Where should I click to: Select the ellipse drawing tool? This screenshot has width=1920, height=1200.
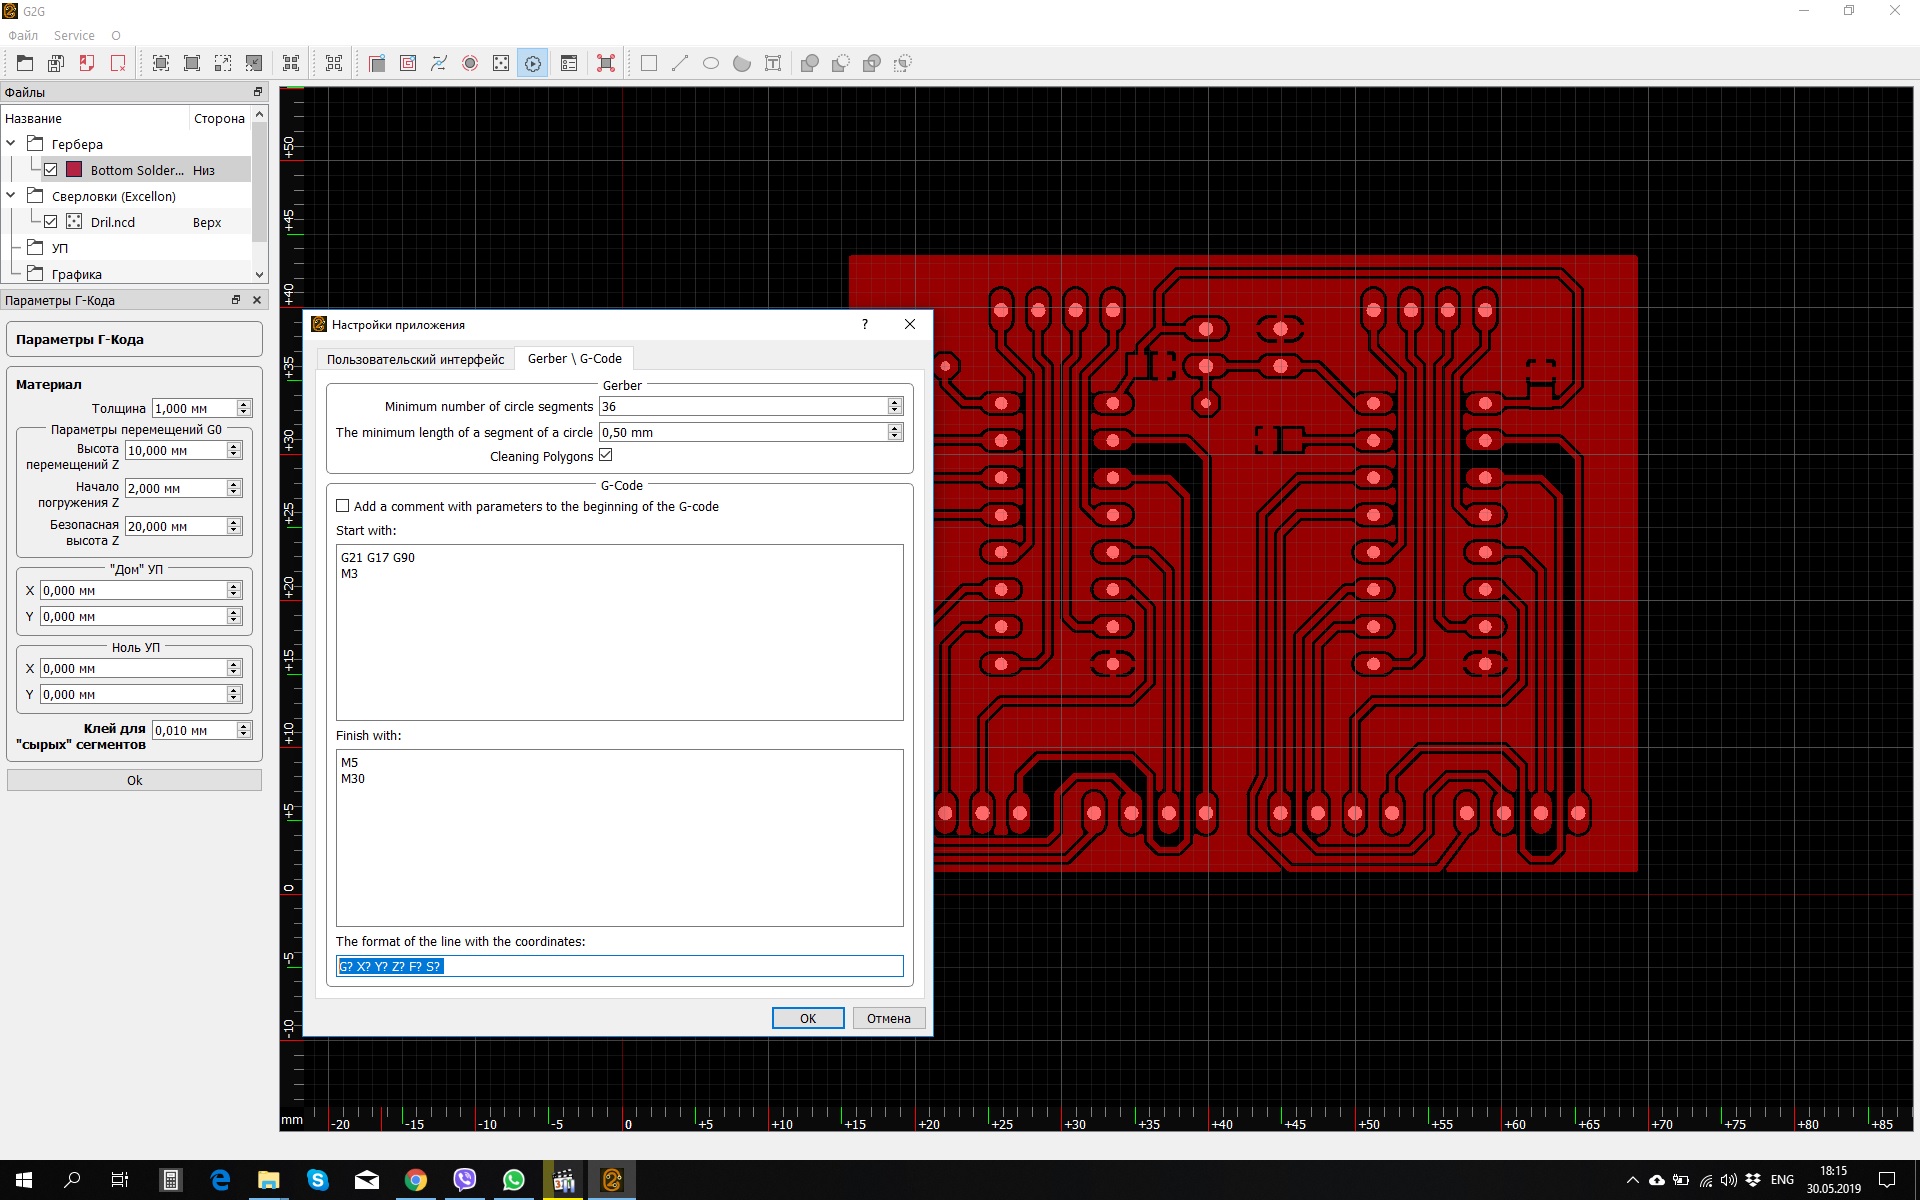click(711, 63)
